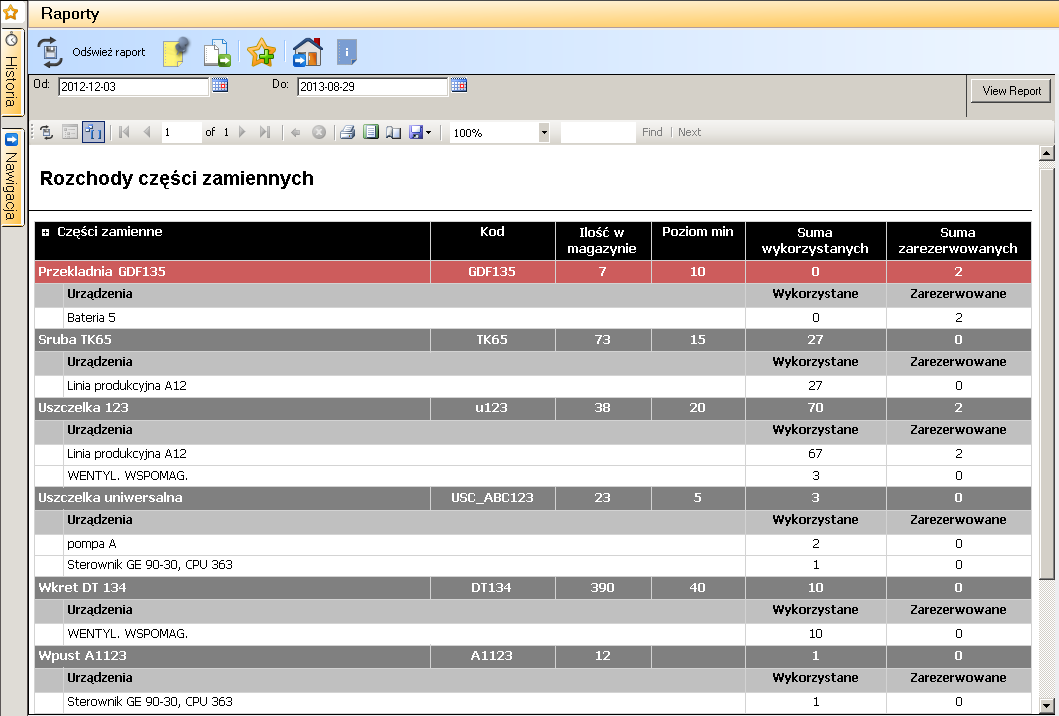Screen dimensions: 1059x716
Task: Click the Suma zarezerwowanych column header
Action: point(958,240)
